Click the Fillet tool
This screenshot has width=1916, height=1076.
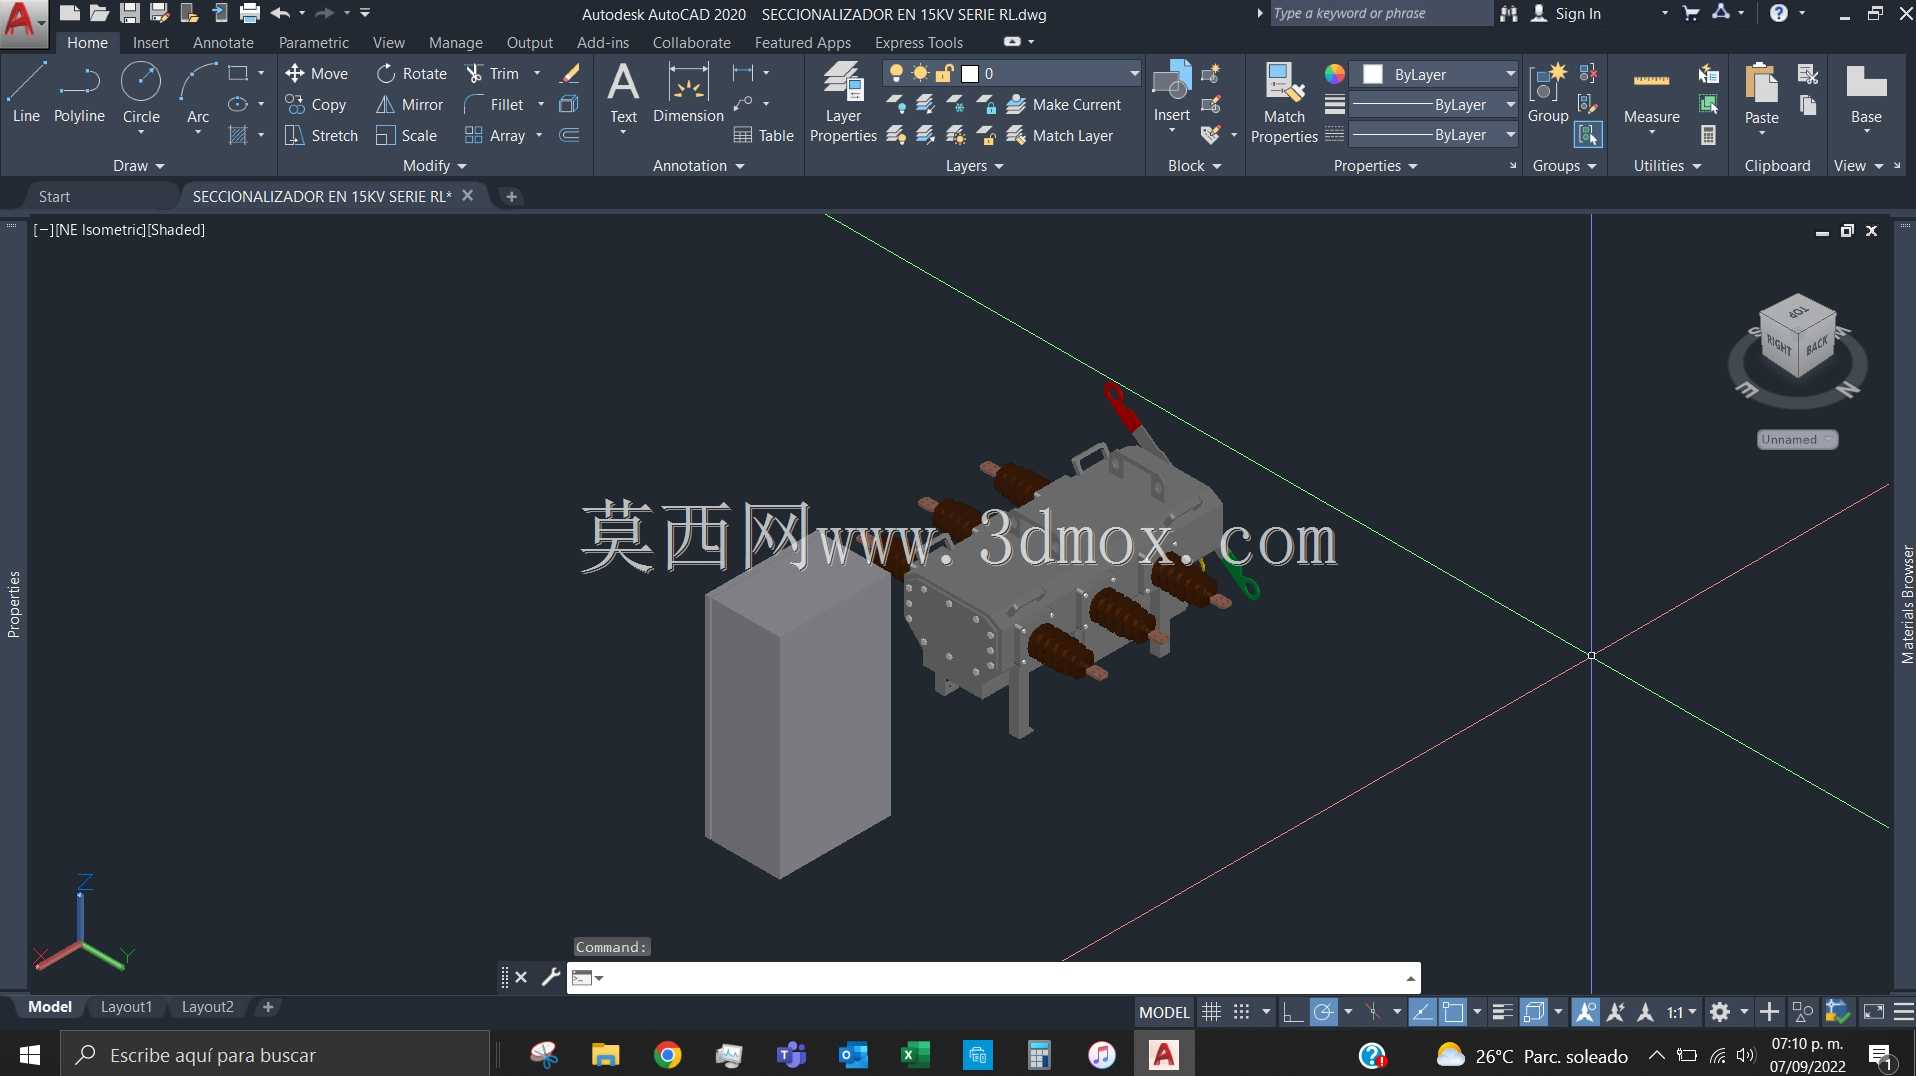494,104
